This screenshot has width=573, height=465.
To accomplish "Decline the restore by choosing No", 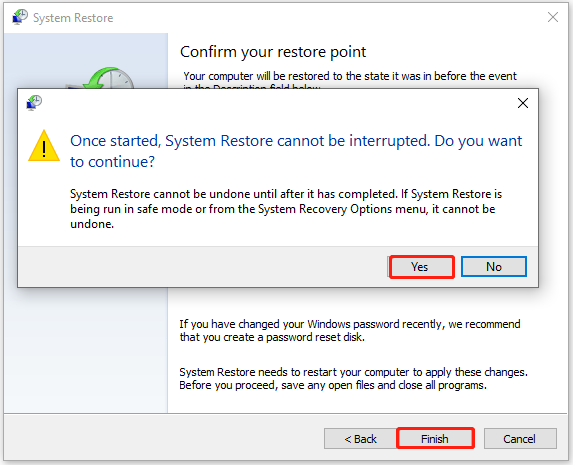I will pos(494,266).
